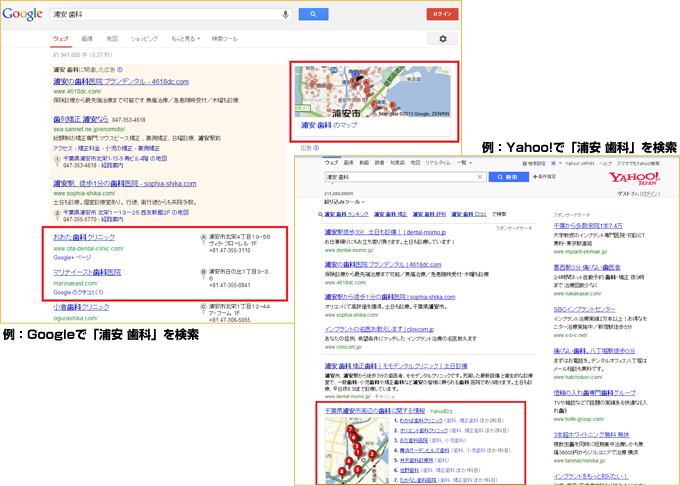
Task: Switch to the 地図 tab in Google
Action: click(112, 39)
